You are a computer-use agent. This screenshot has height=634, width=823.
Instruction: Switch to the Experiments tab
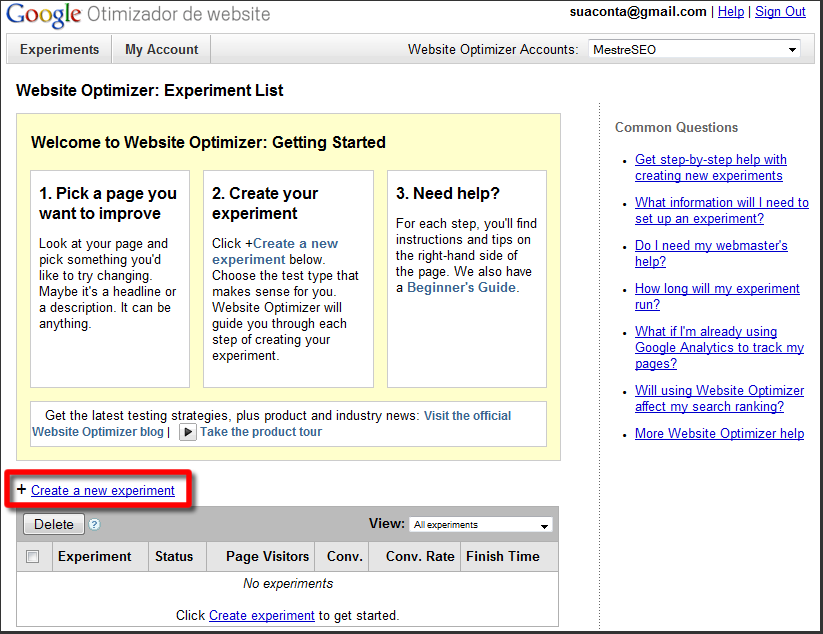coord(59,49)
